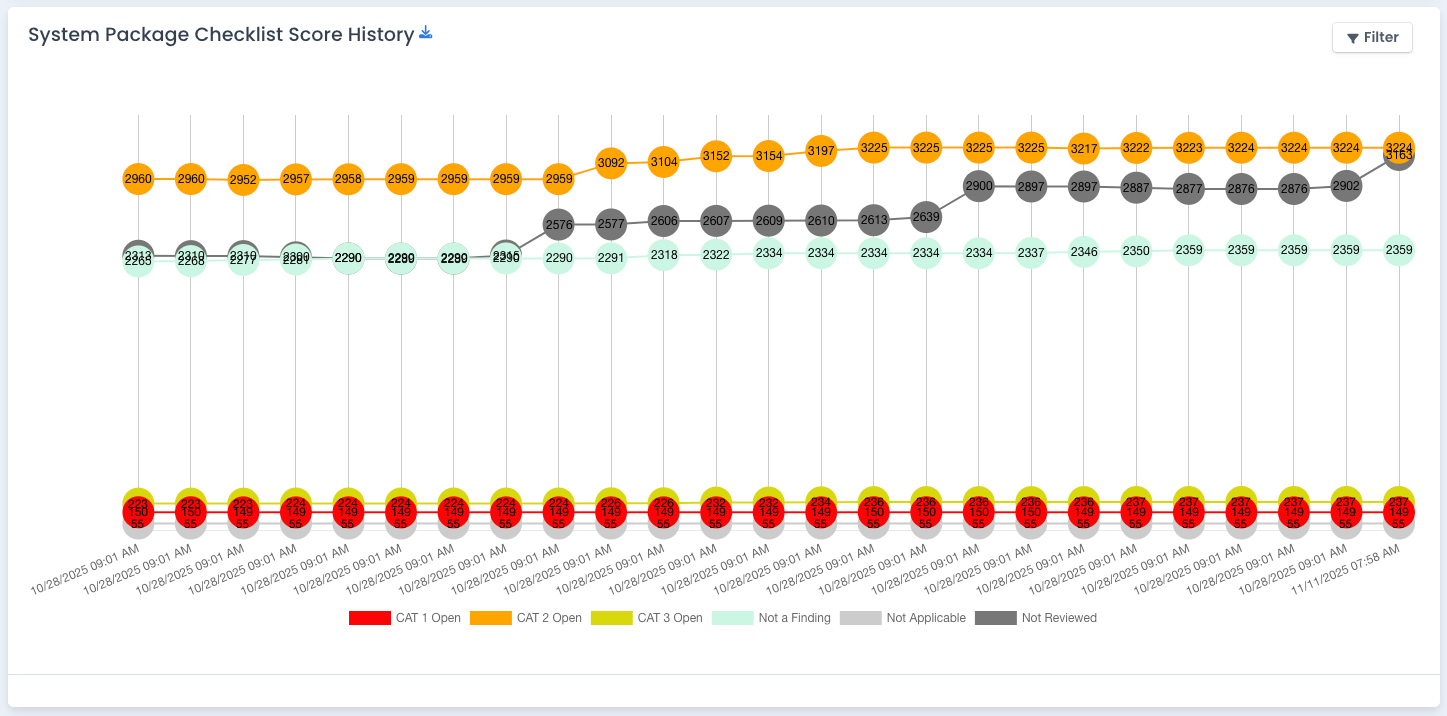Hide the CAT 2 Open series via legend
The image size is (1447, 716).
coord(526,618)
